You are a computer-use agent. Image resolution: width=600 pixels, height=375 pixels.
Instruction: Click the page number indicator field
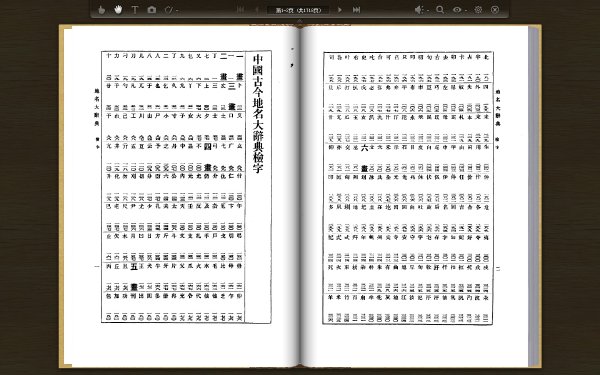(x=298, y=10)
